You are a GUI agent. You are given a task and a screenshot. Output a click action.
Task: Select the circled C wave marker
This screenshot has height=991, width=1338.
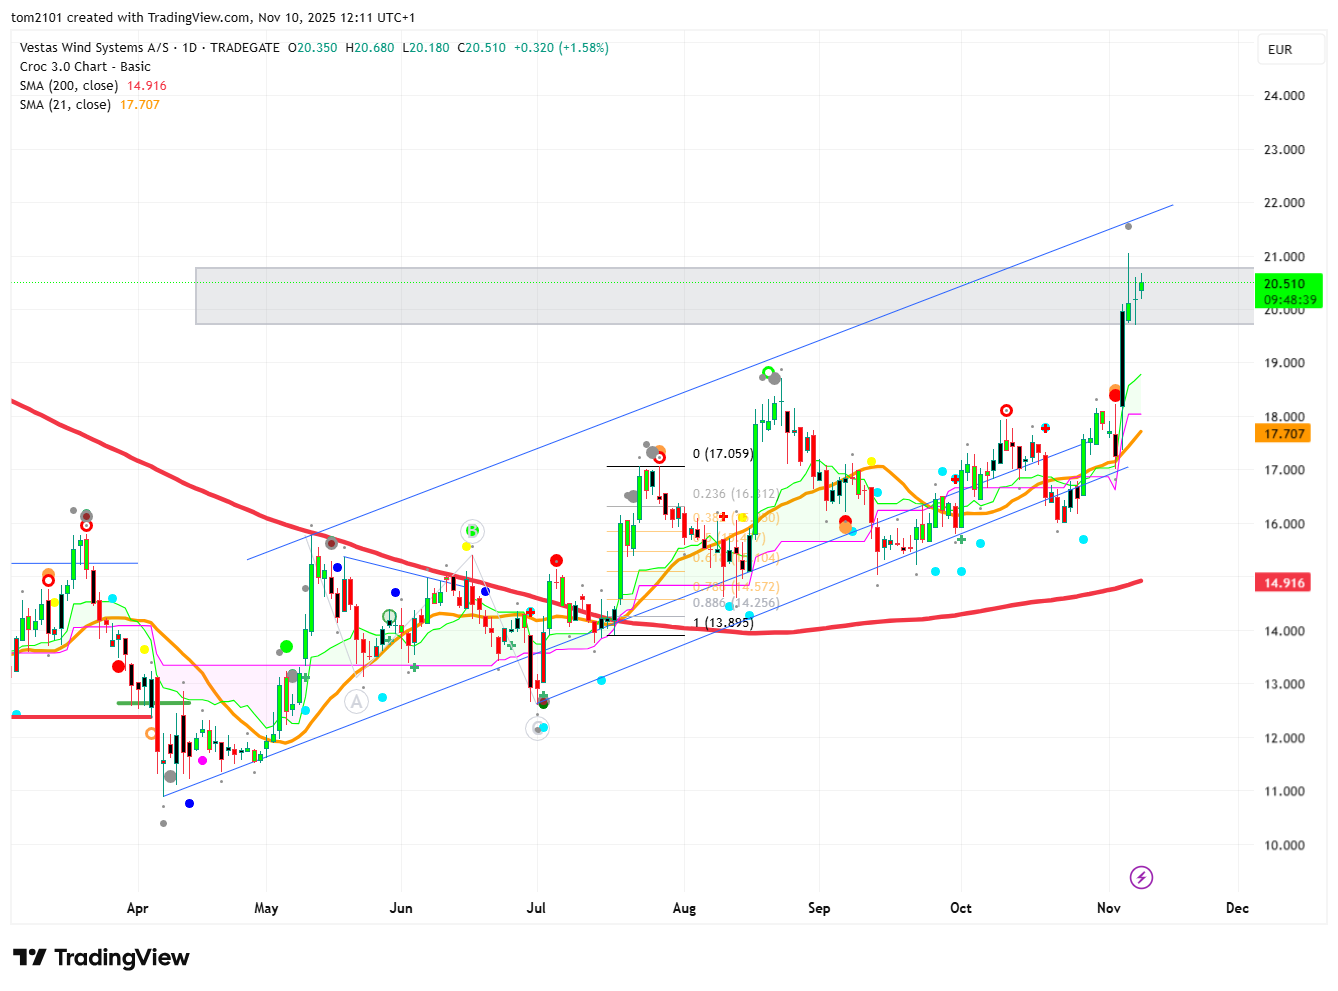click(537, 729)
